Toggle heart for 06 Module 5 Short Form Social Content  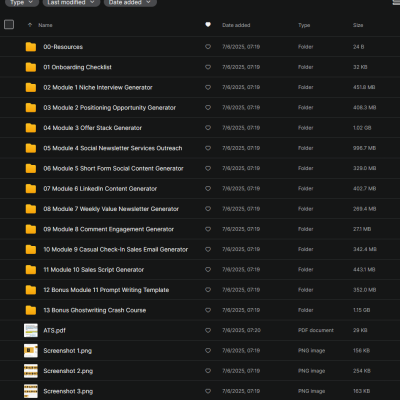point(208,168)
